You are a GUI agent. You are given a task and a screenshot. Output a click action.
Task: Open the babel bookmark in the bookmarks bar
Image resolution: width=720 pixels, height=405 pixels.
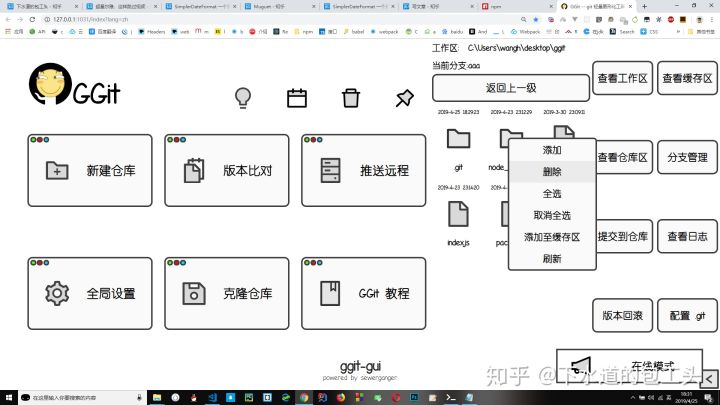pos(354,32)
